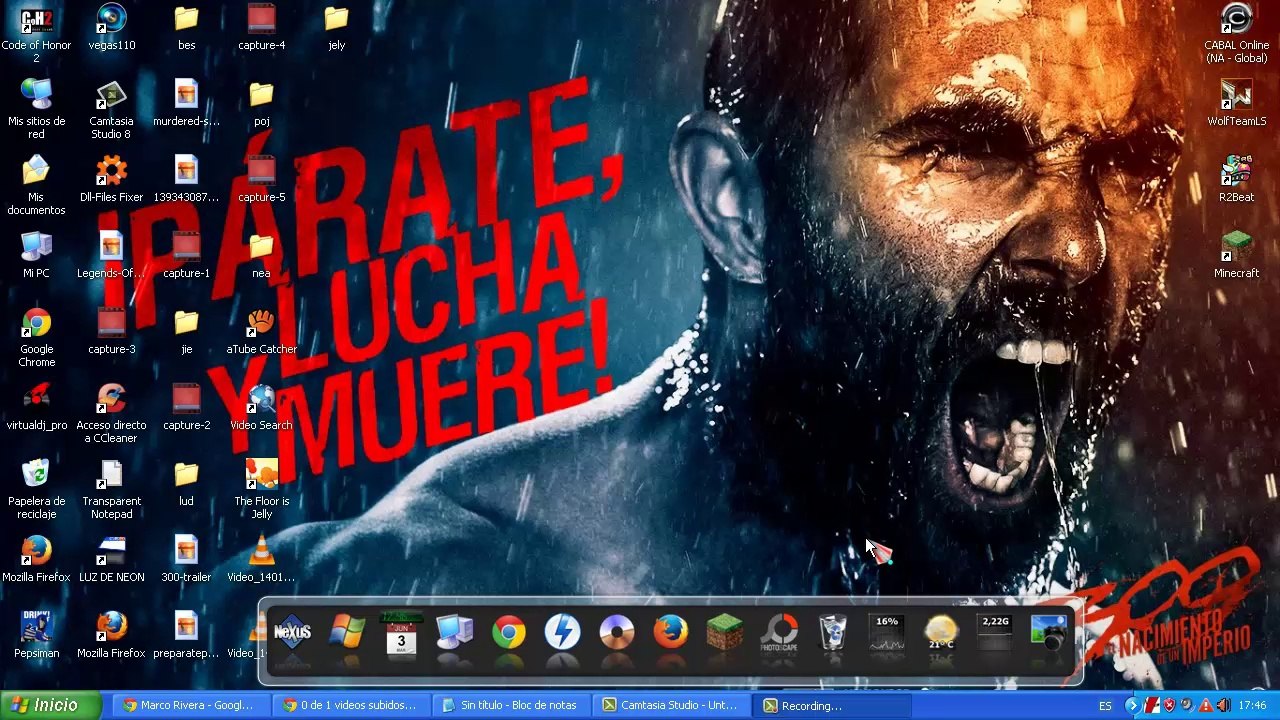Launch Minecraft grass block in the dock

click(725, 633)
